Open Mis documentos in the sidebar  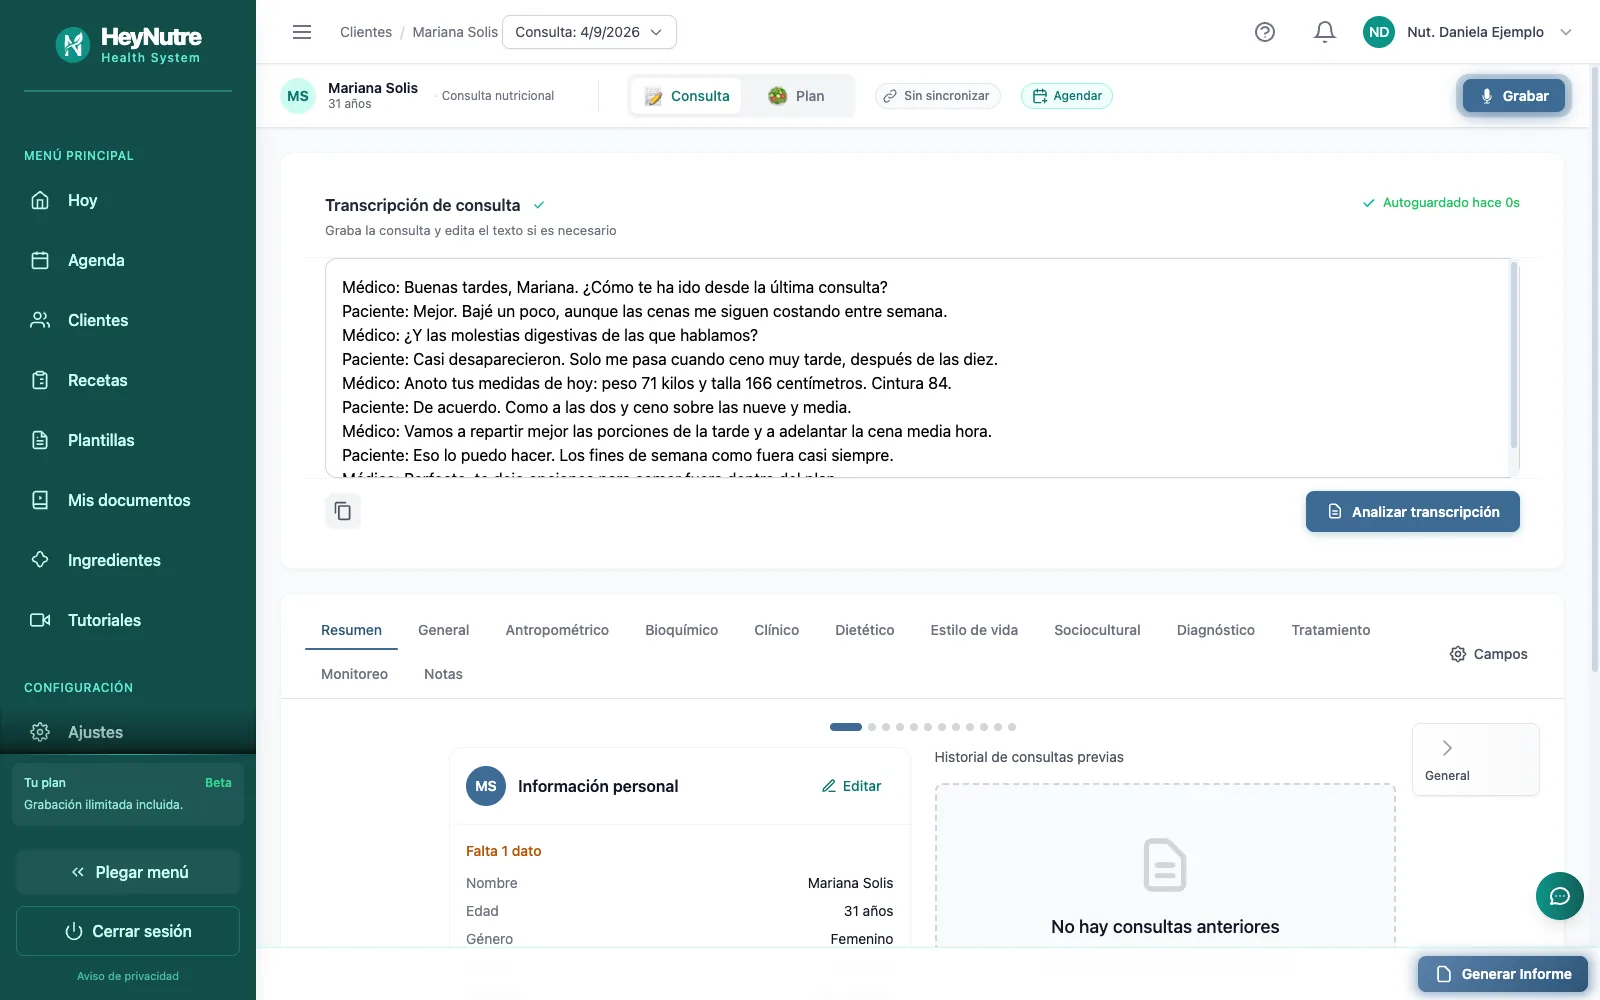(x=128, y=500)
